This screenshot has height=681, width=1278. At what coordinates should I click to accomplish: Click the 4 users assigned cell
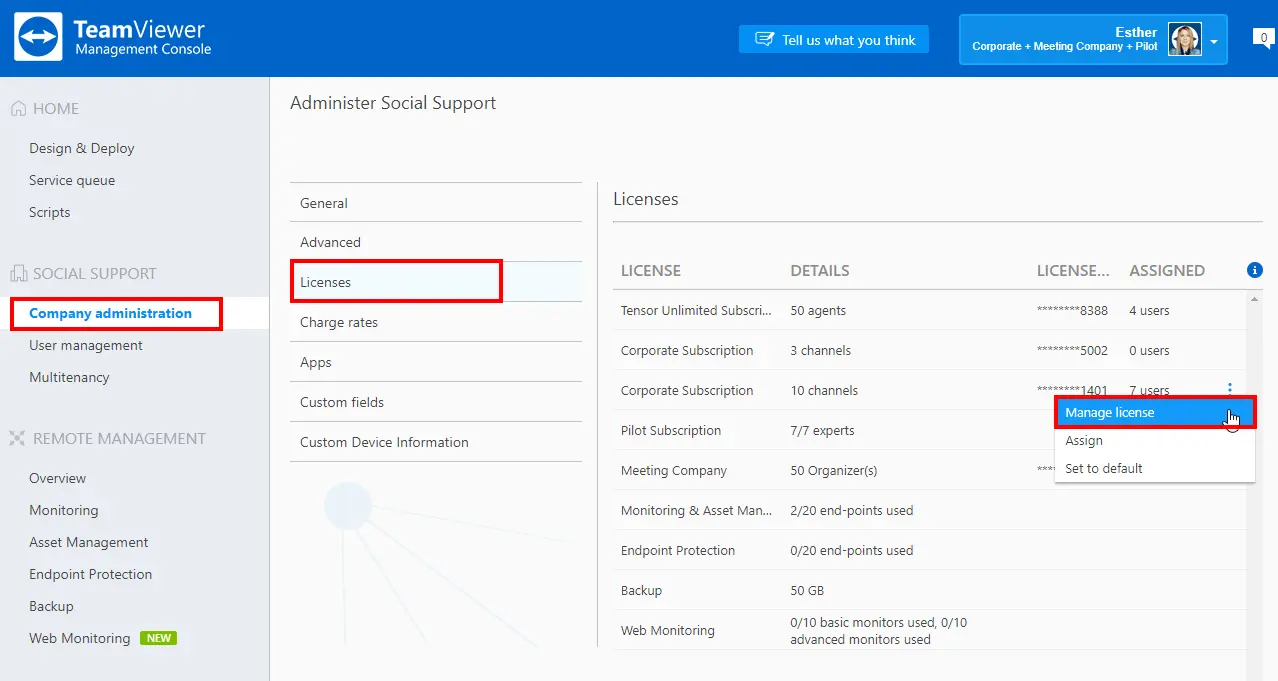click(x=1149, y=310)
